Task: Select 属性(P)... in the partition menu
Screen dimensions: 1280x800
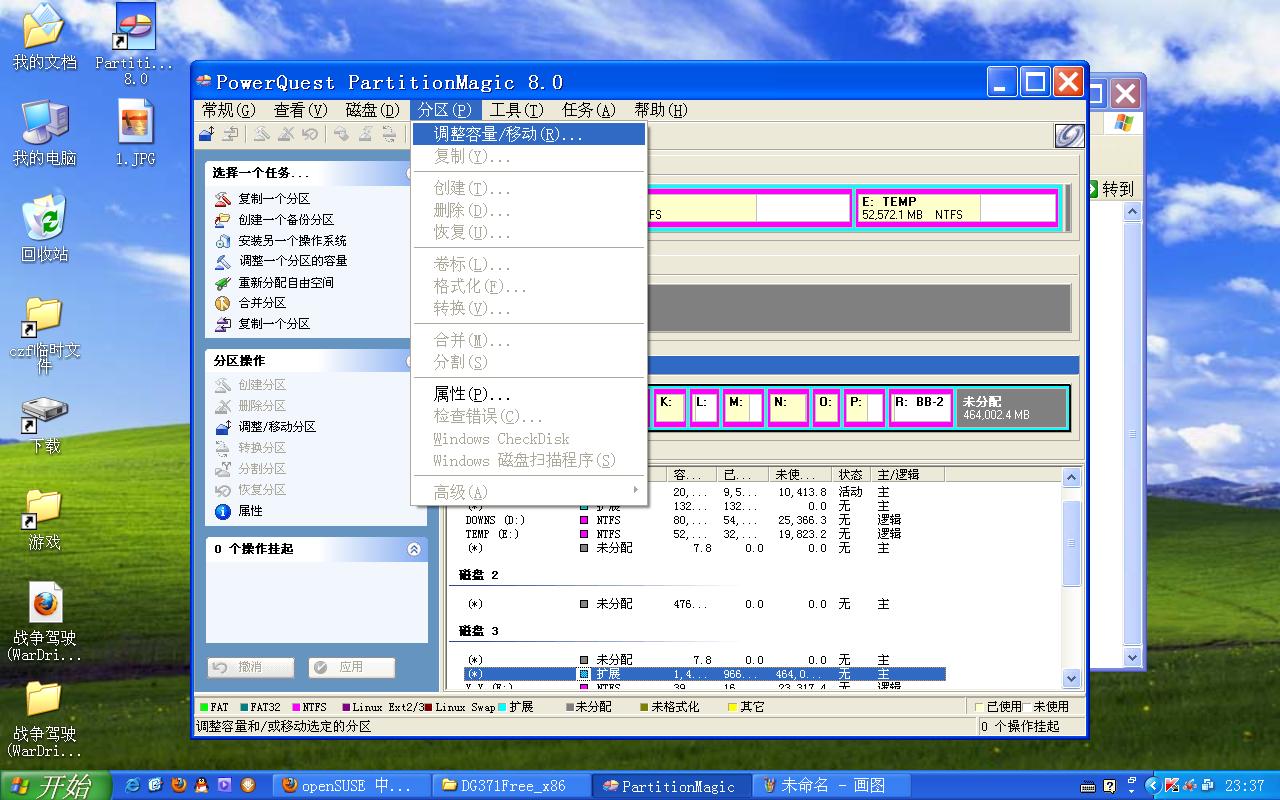Action: click(530, 394)
